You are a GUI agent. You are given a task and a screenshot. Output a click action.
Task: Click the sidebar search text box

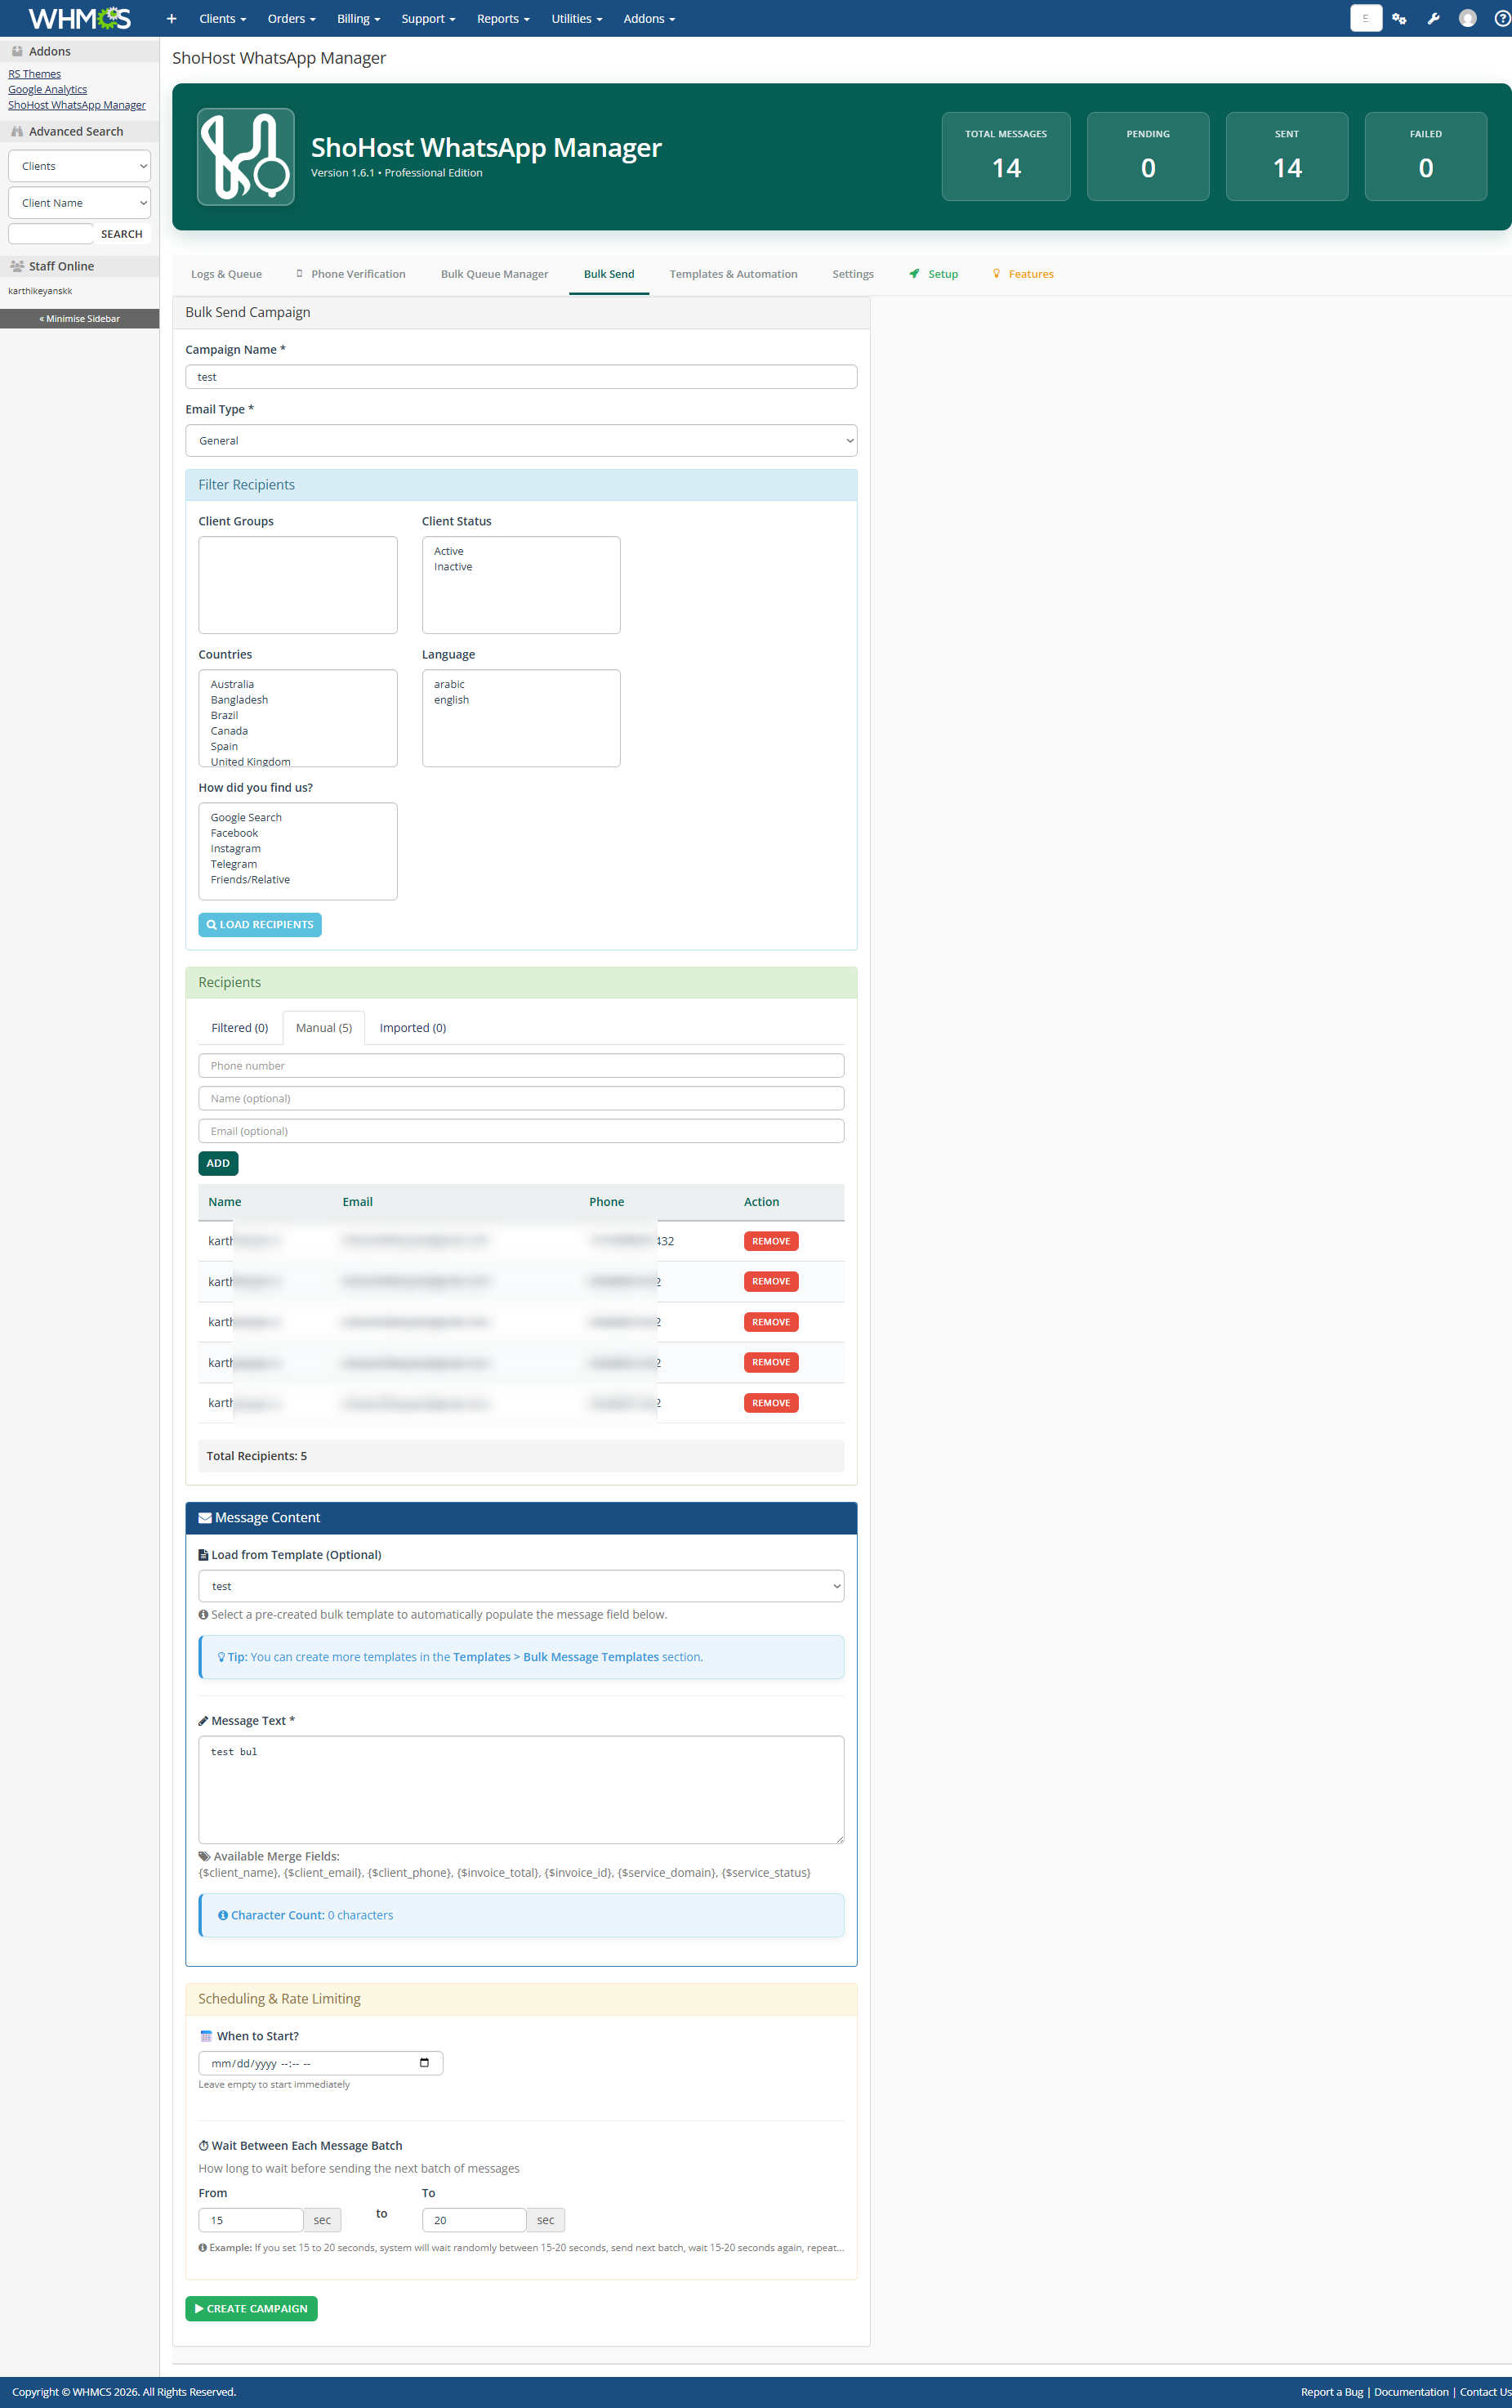point(50,234)
